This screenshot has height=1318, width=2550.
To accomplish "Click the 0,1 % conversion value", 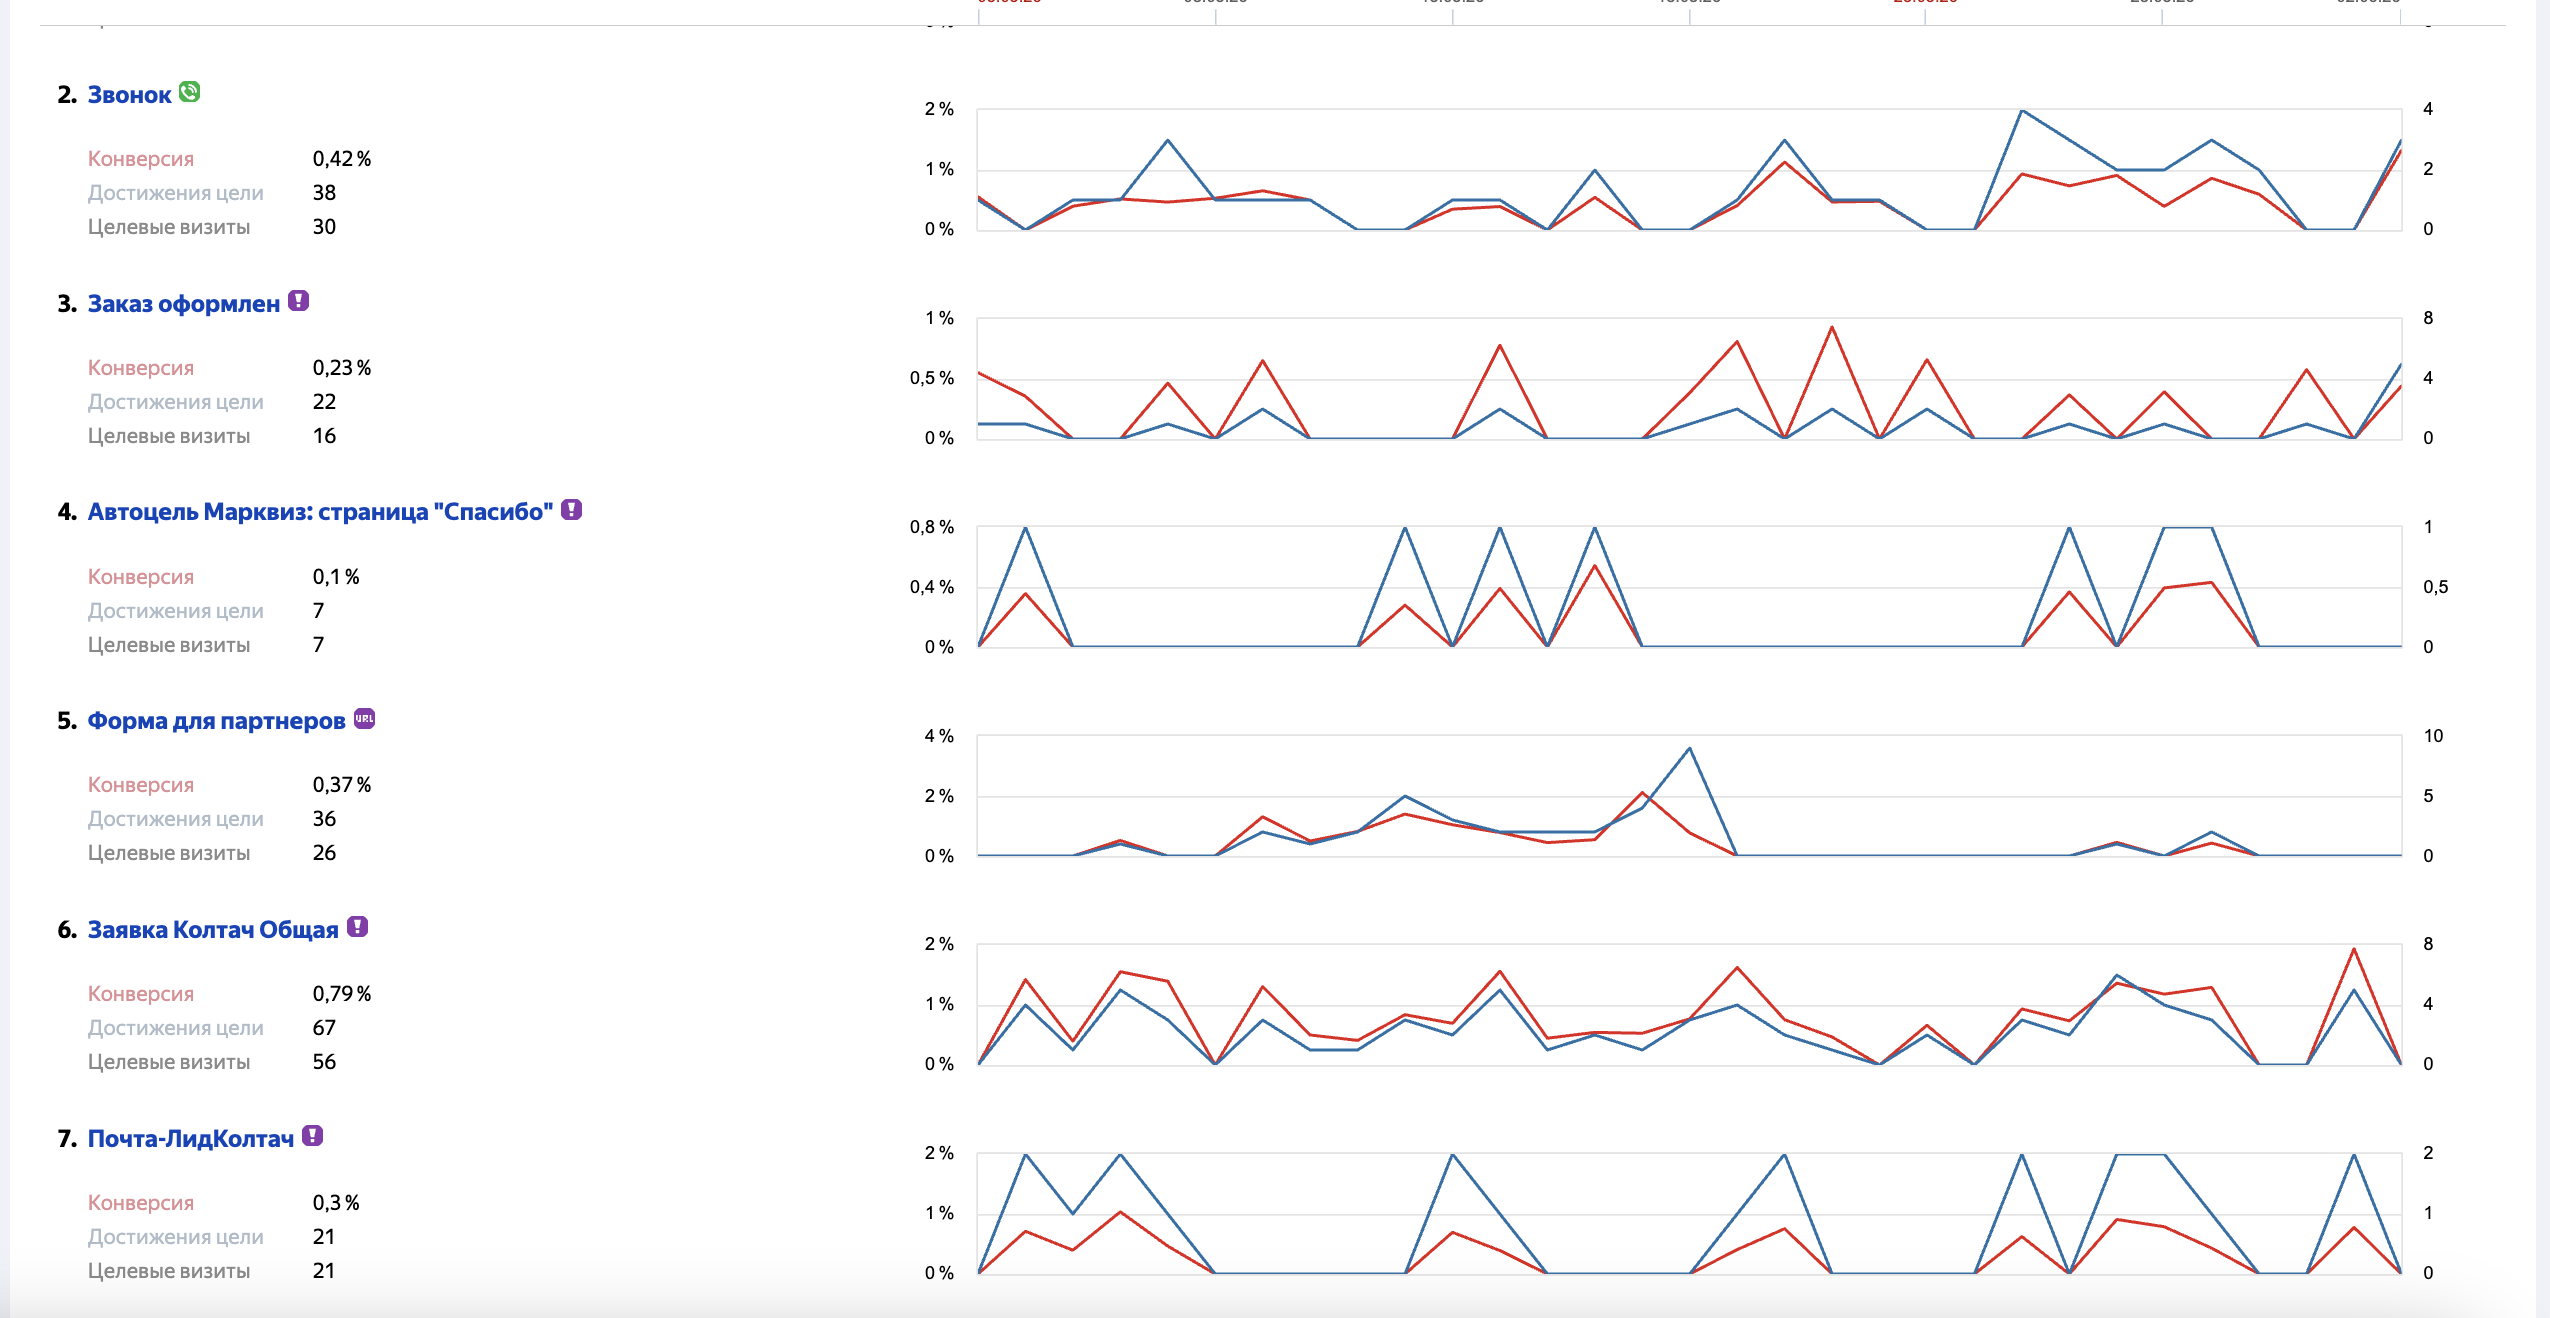I will [x=336, y=577].
